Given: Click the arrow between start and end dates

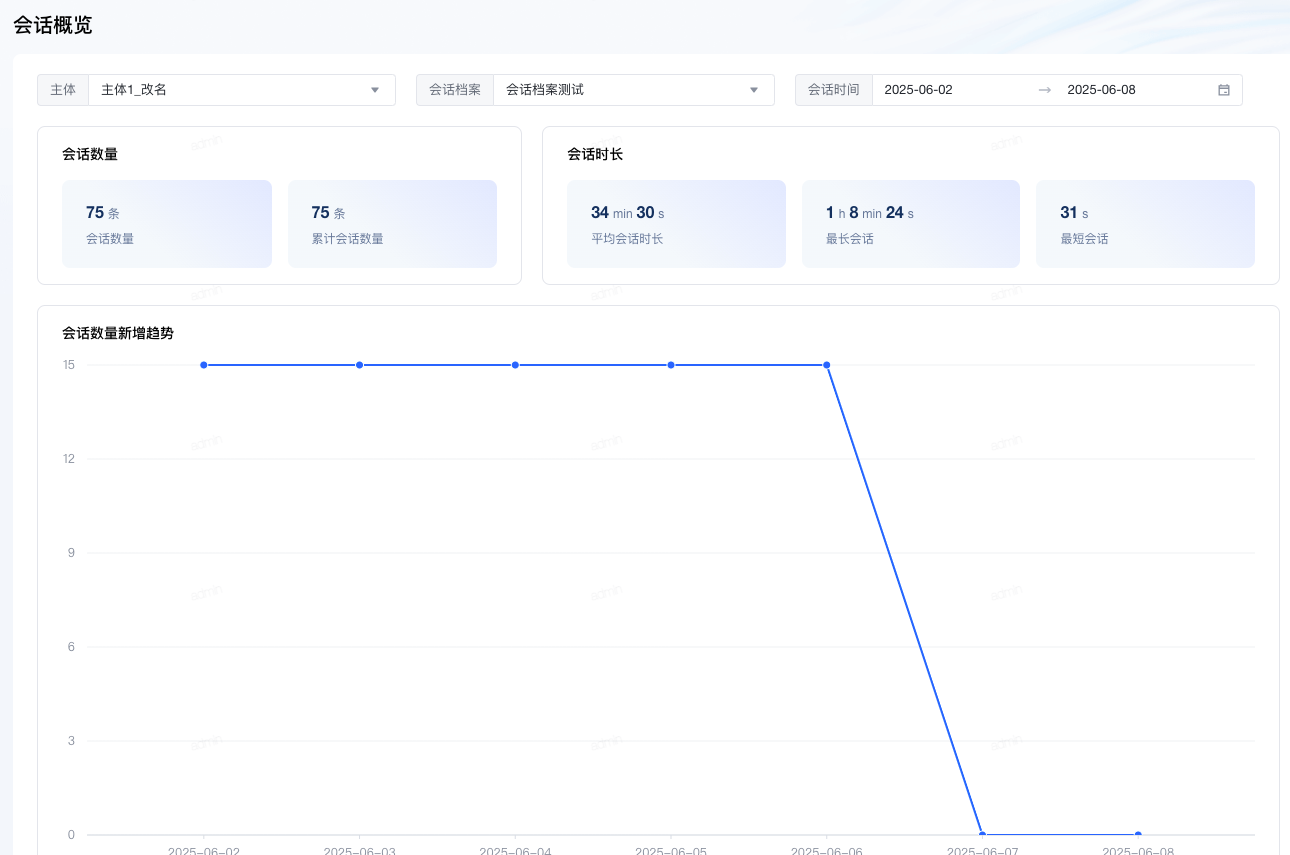Looking at the screenshot, I should point(1044,90).
